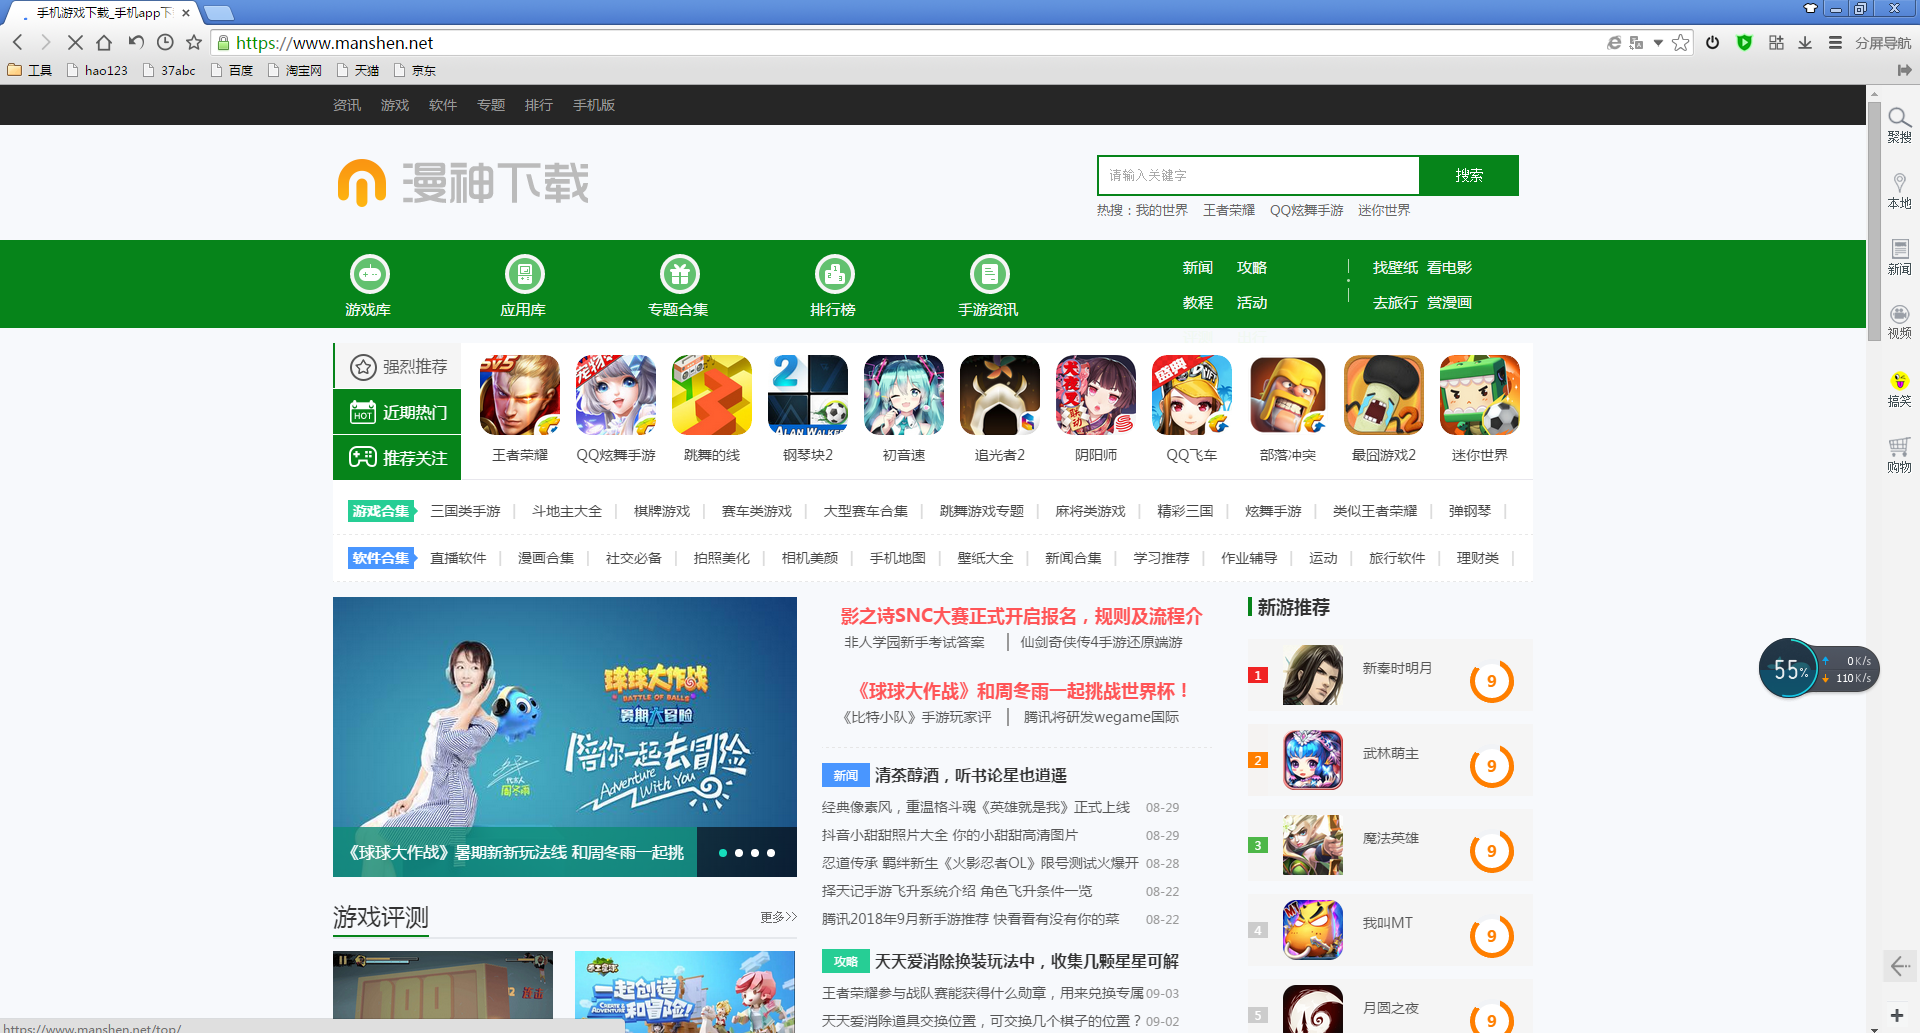The image size is (1920, 1033).
Task: Open QQ炫舞手游 game icon
Action: click(616, 395)
